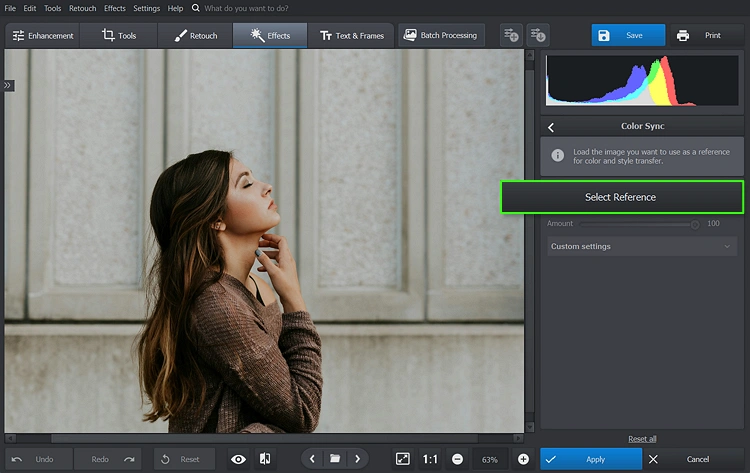750x473 pixels.
Task: Open the Effects menu in menu bar
Action: click(115, 8)
